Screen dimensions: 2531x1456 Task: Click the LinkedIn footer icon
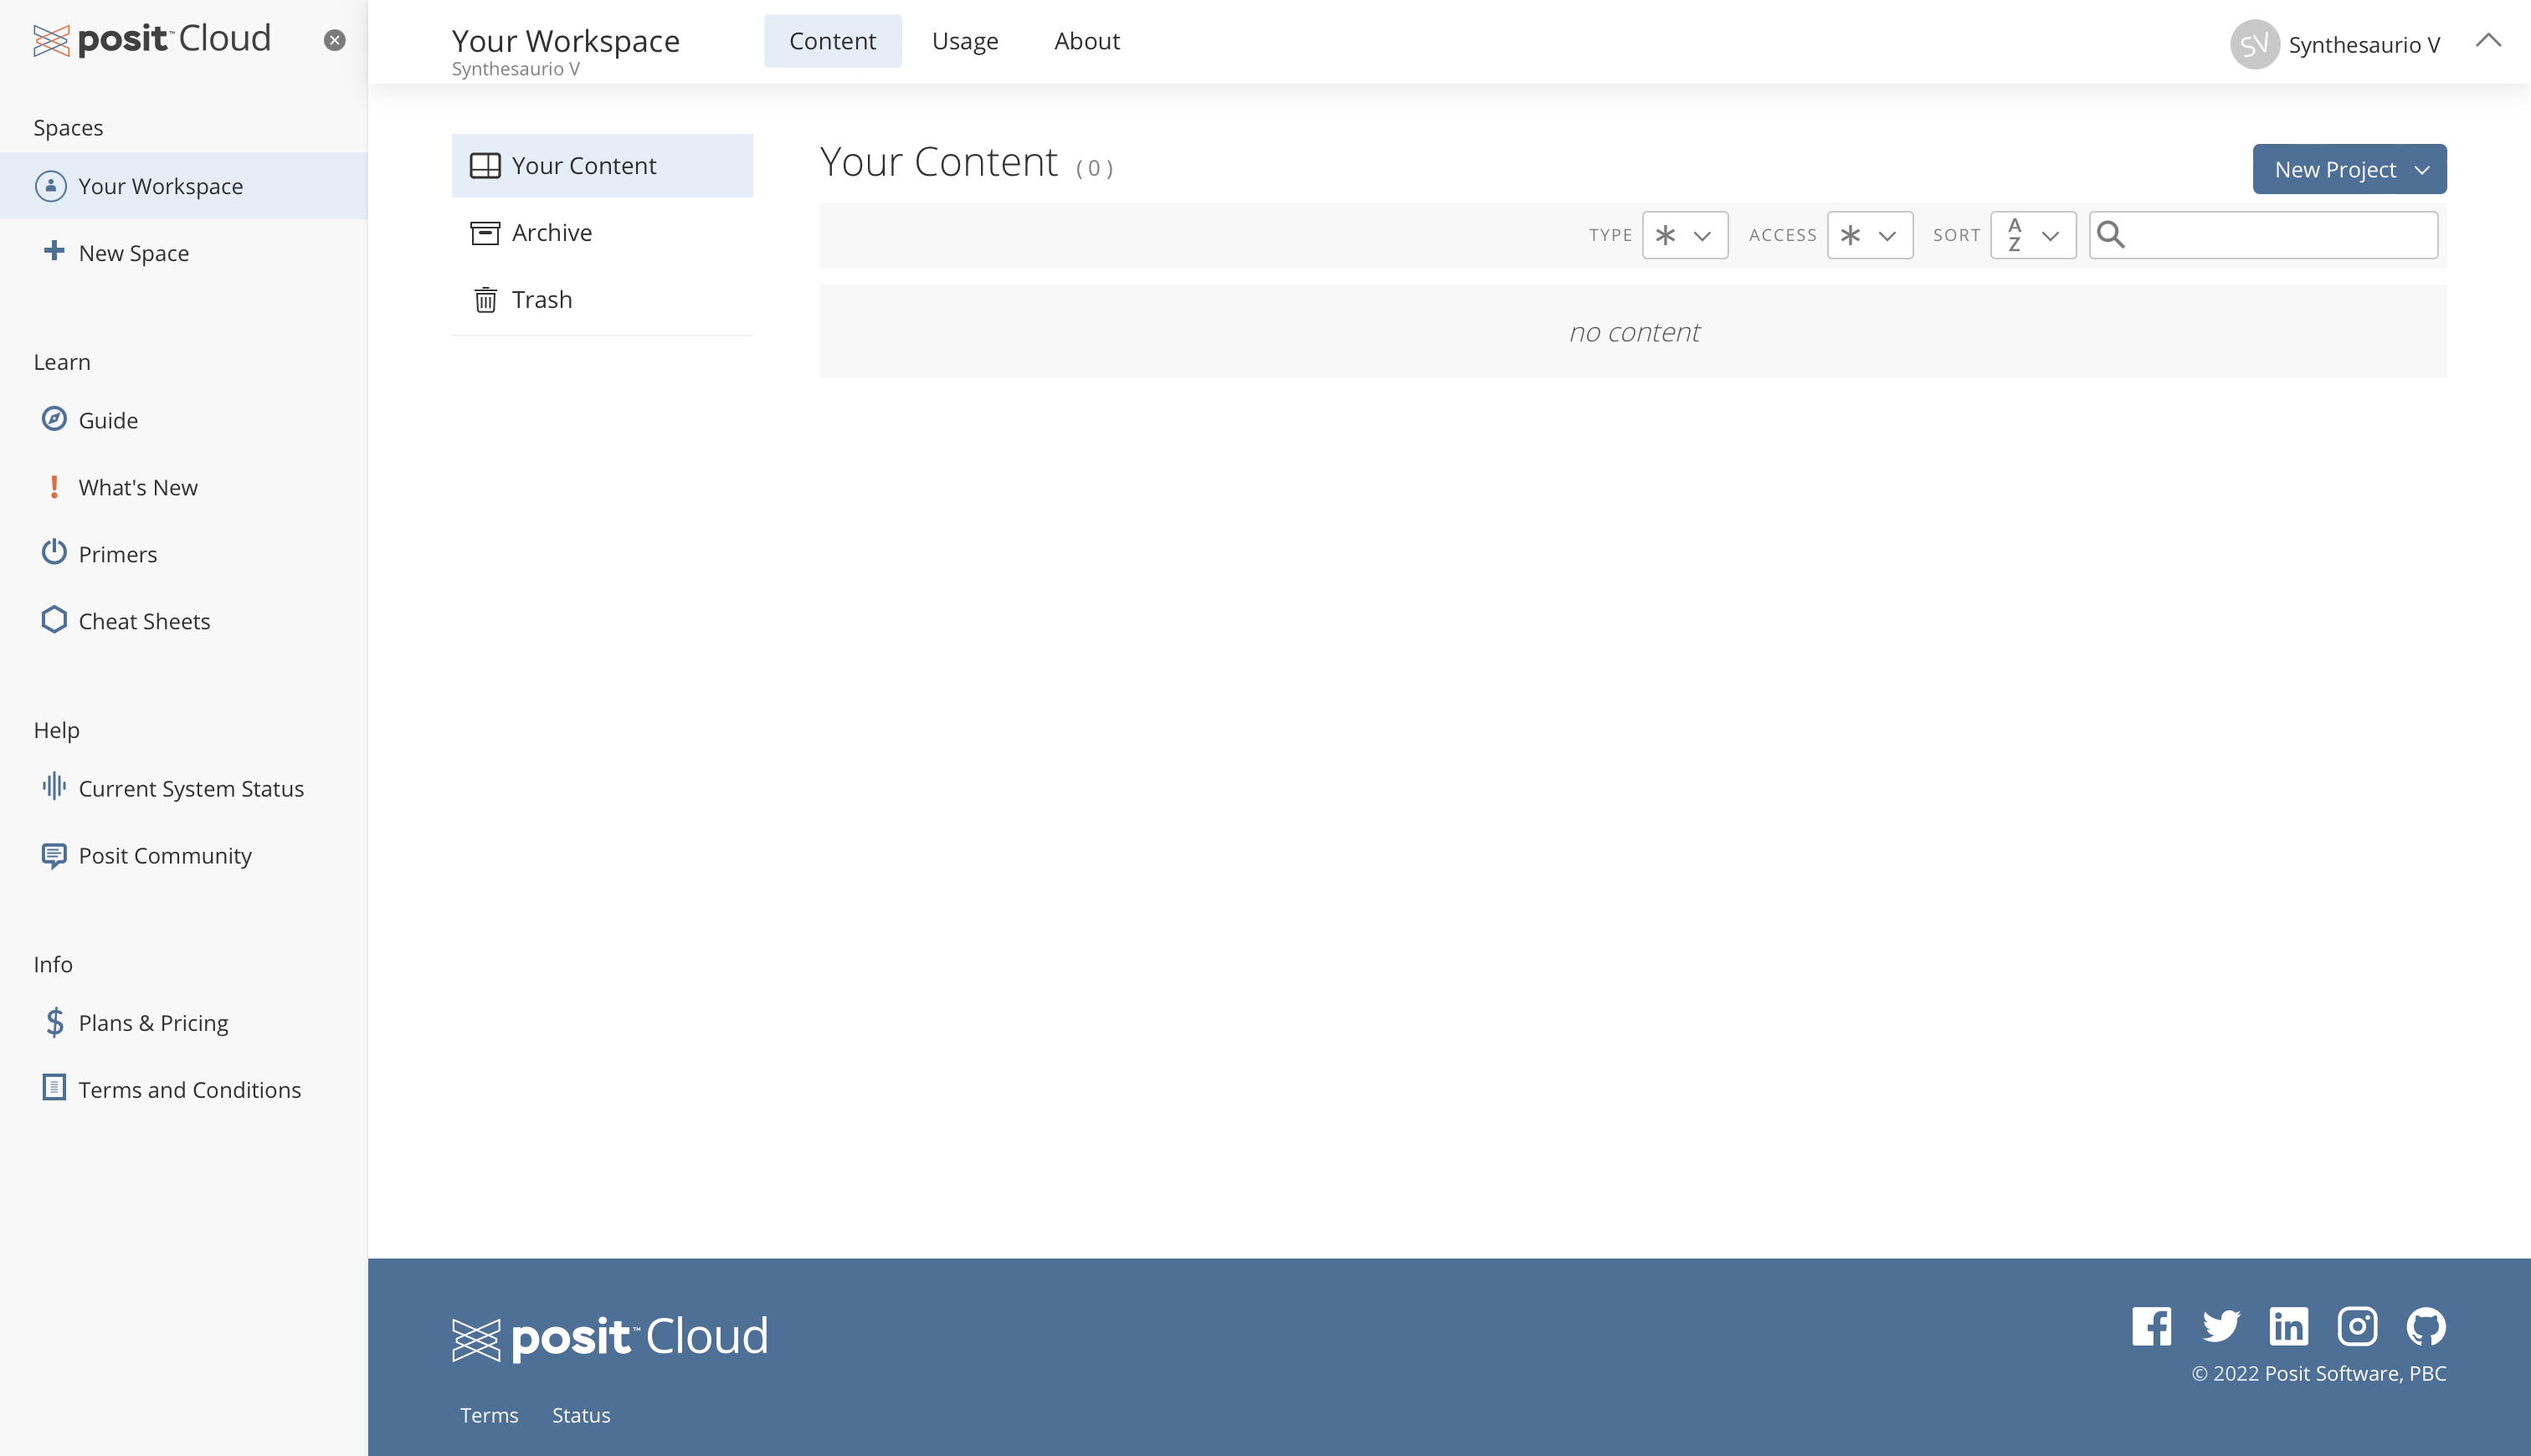coord(2288,1326)
